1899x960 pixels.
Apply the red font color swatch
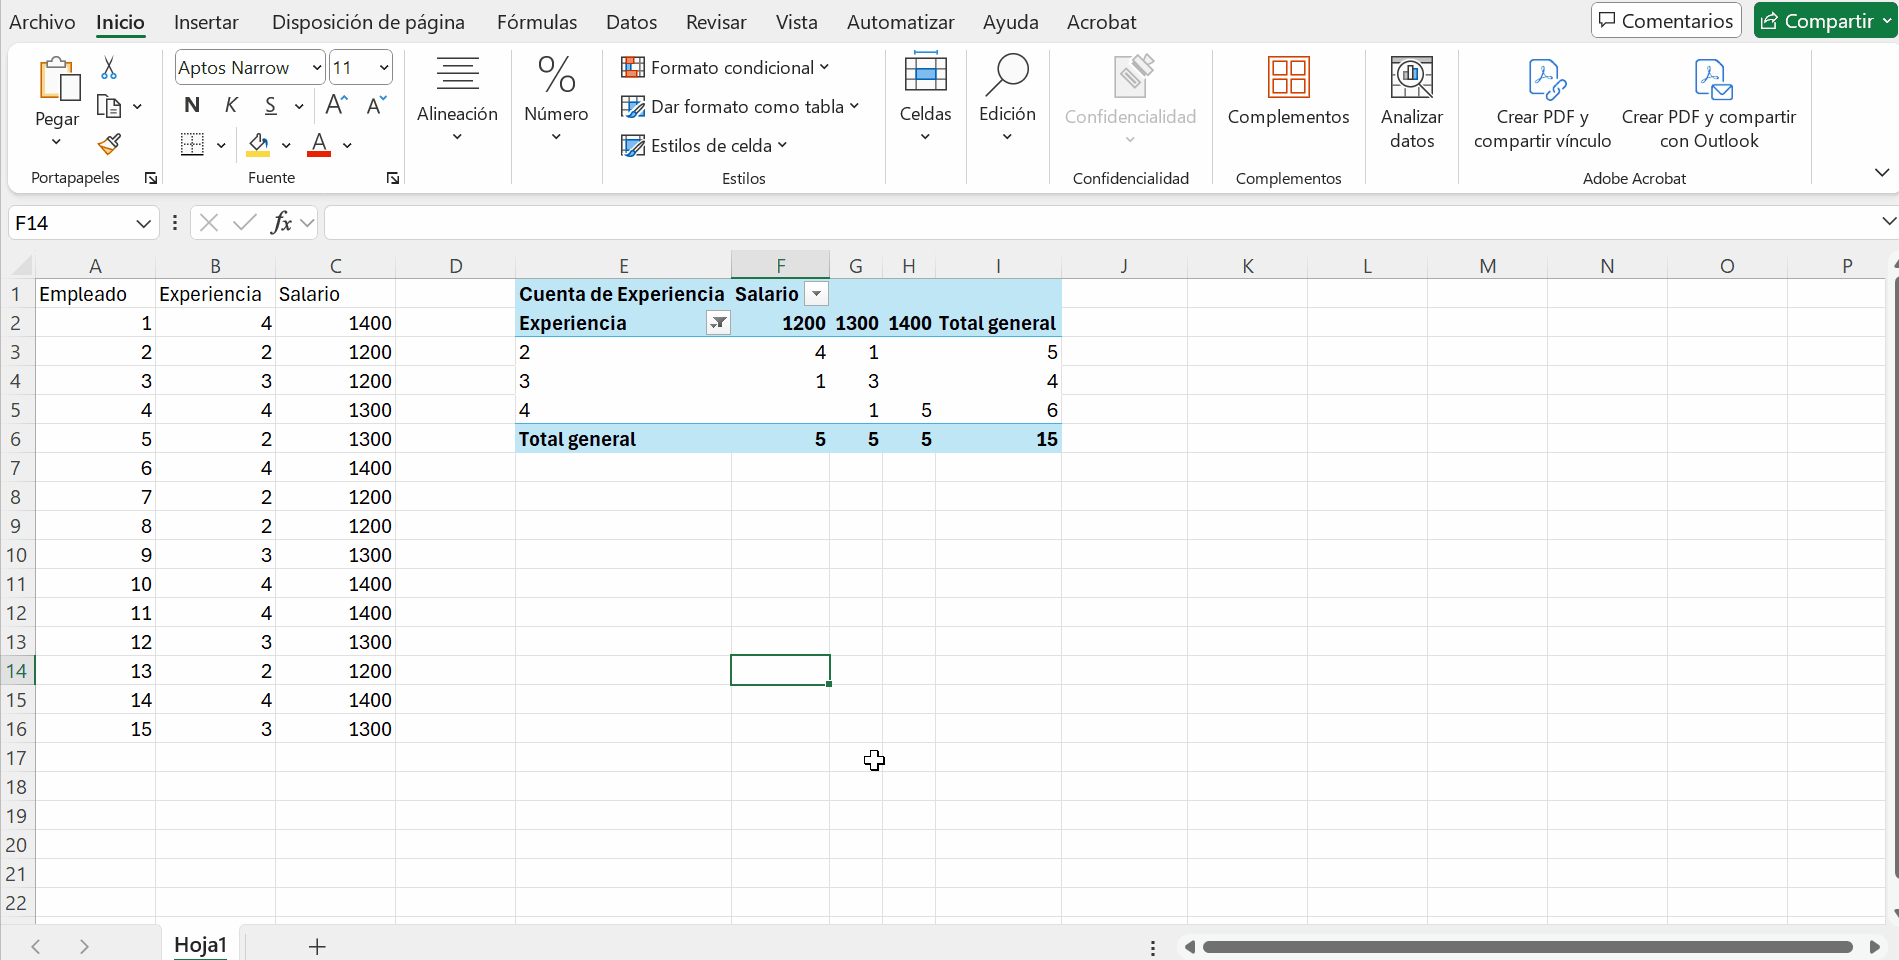click(x=319, y=145)
